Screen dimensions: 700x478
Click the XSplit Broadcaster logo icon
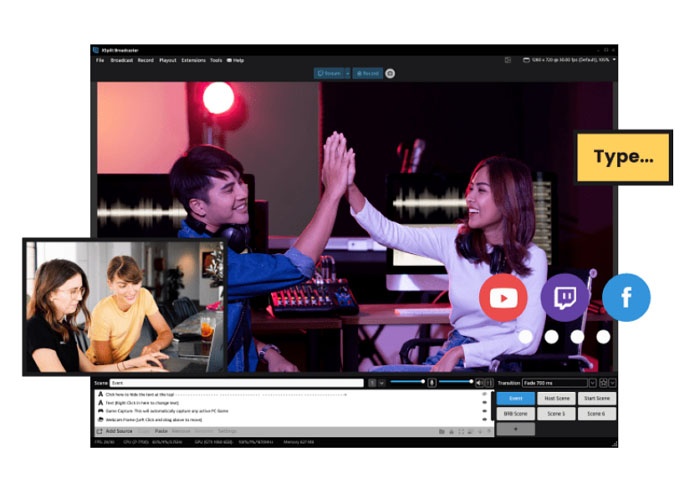click(96, 50)
